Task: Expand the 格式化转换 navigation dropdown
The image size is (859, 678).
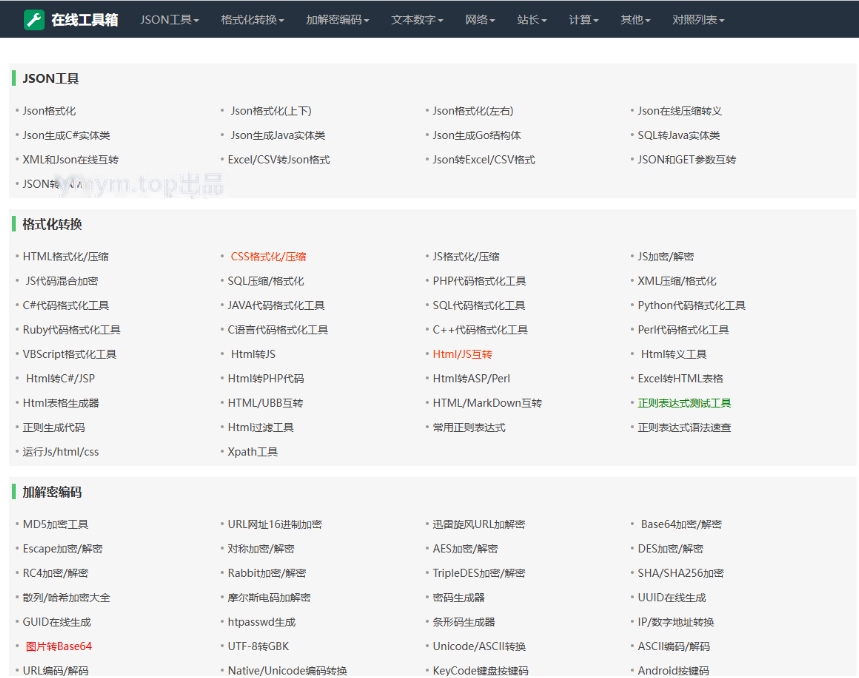Action: [252, 20]
